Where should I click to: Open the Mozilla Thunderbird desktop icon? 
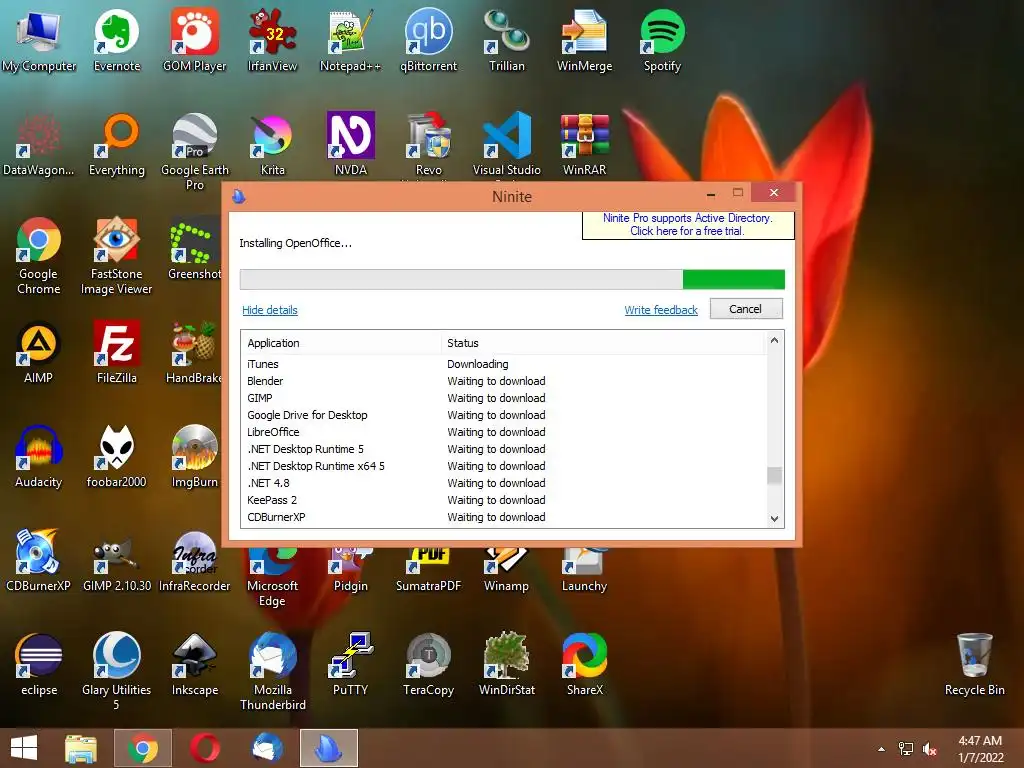click(272, 671)
